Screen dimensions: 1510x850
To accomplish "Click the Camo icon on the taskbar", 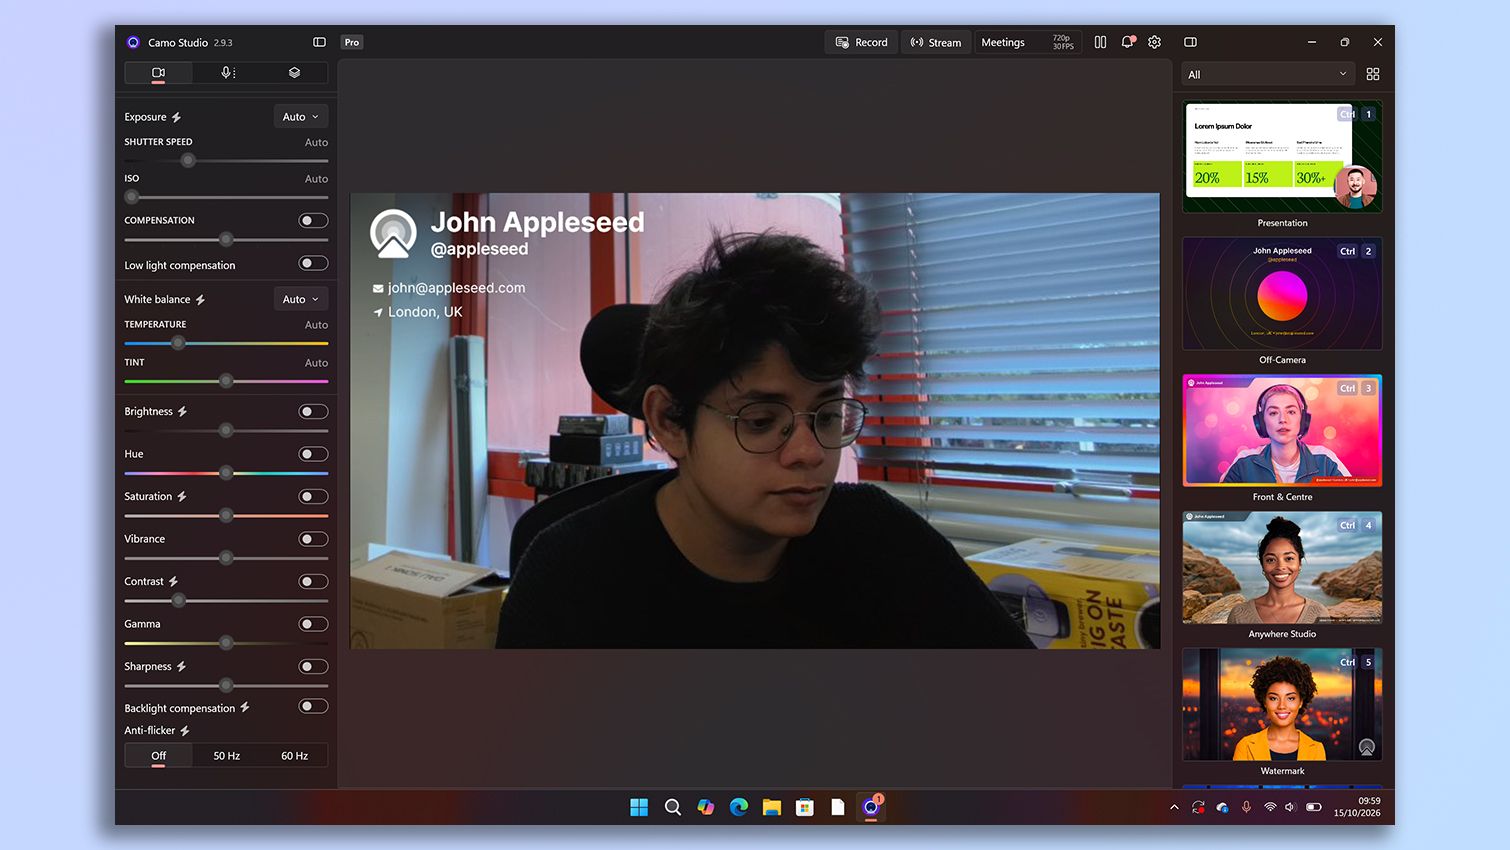I will pyautogui.click(x=871, y=807).
